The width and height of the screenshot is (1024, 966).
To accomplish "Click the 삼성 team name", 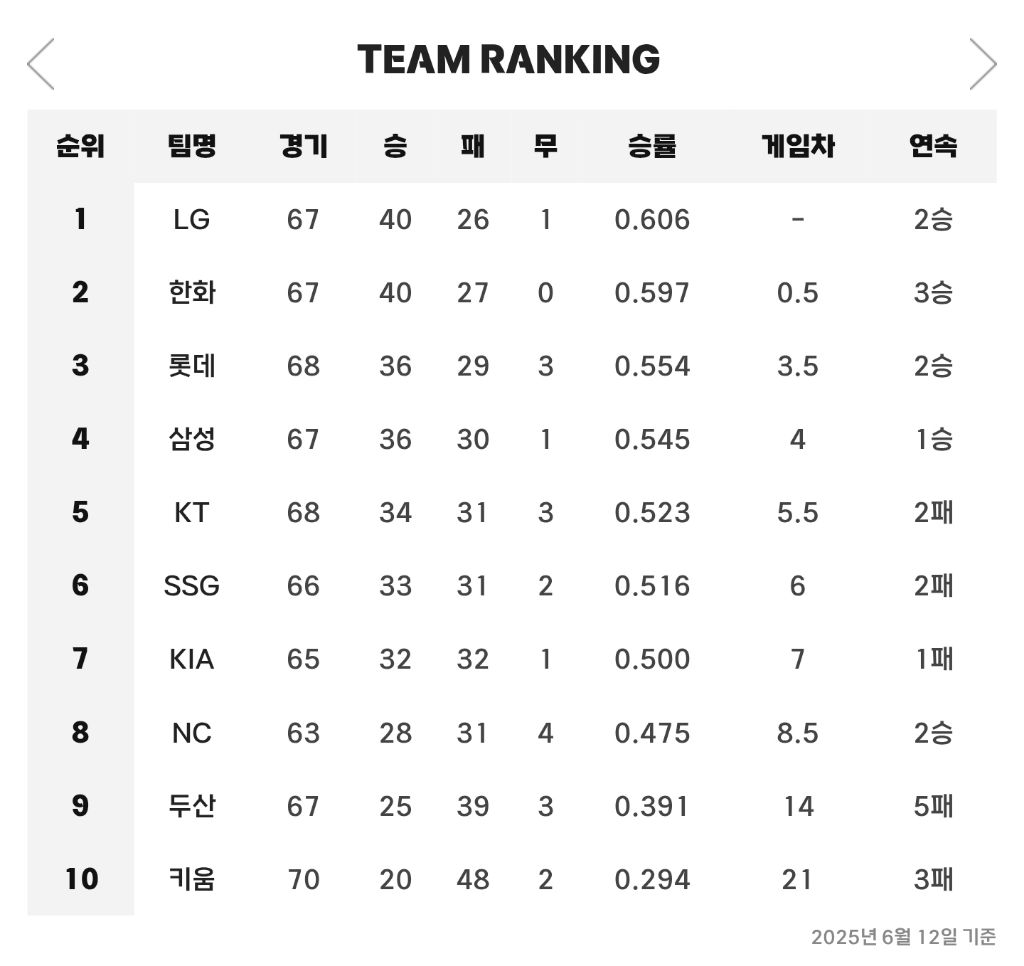I will click(x=191, y=439).
